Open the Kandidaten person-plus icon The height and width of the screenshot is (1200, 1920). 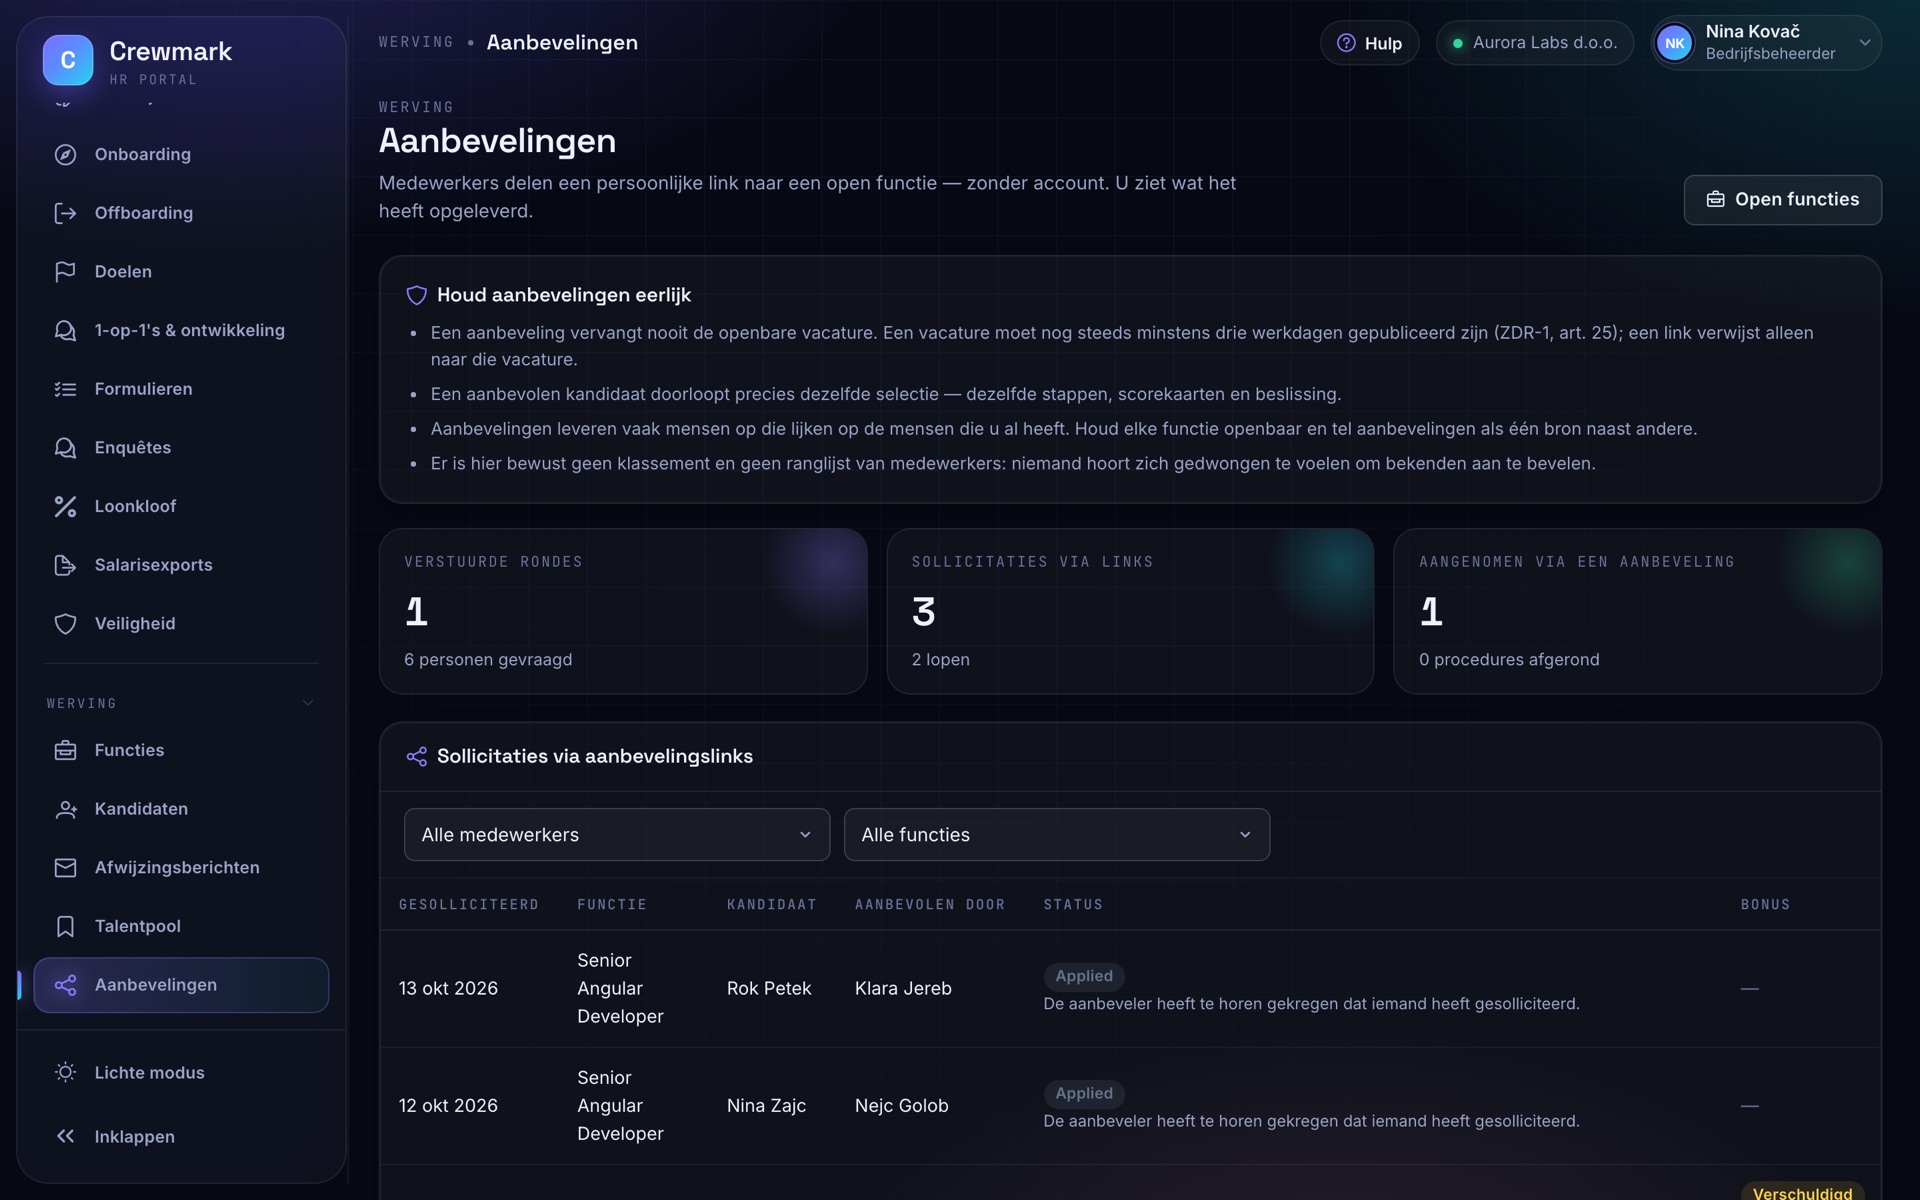click(65, 809)
